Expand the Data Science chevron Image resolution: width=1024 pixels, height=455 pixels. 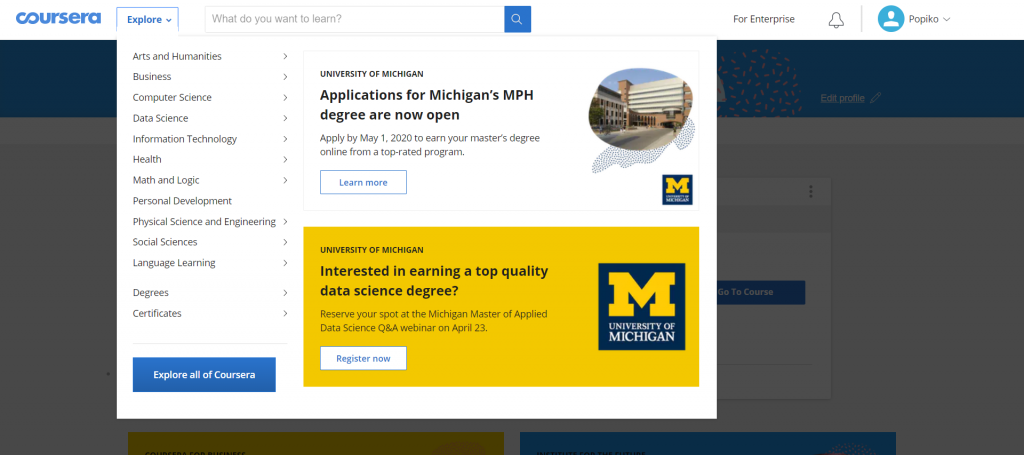point(285,118)
